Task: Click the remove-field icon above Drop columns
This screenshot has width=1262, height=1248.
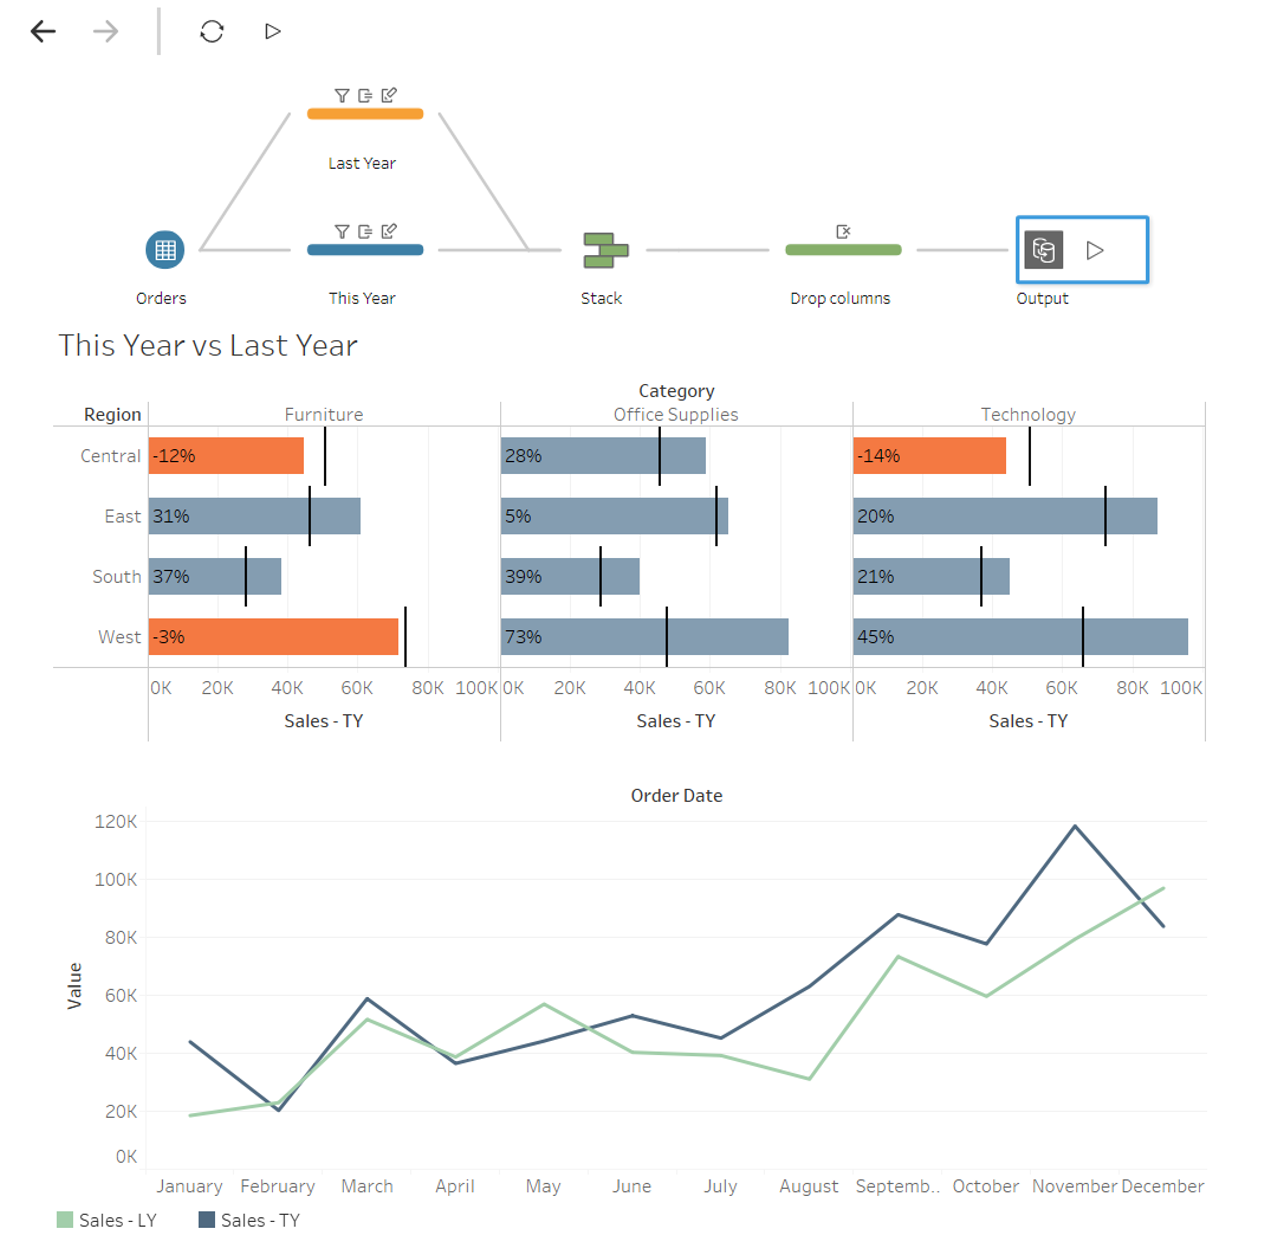Action: coord(843,232)
